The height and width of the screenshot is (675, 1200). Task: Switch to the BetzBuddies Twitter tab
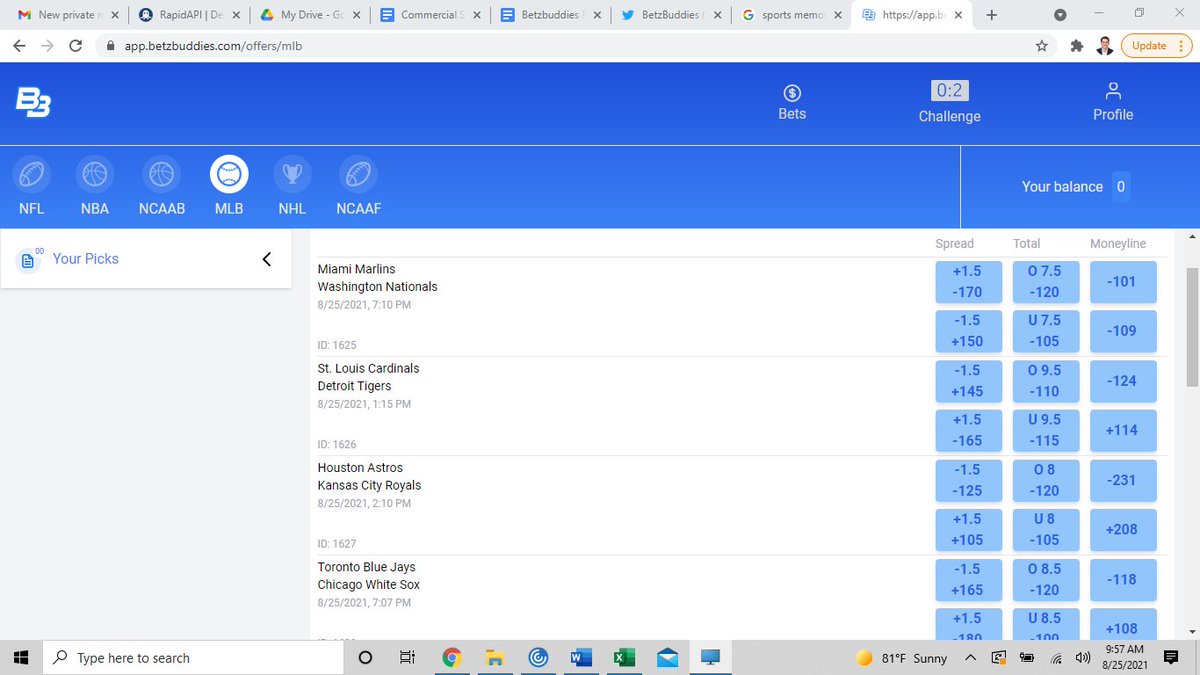click(672, 15)
